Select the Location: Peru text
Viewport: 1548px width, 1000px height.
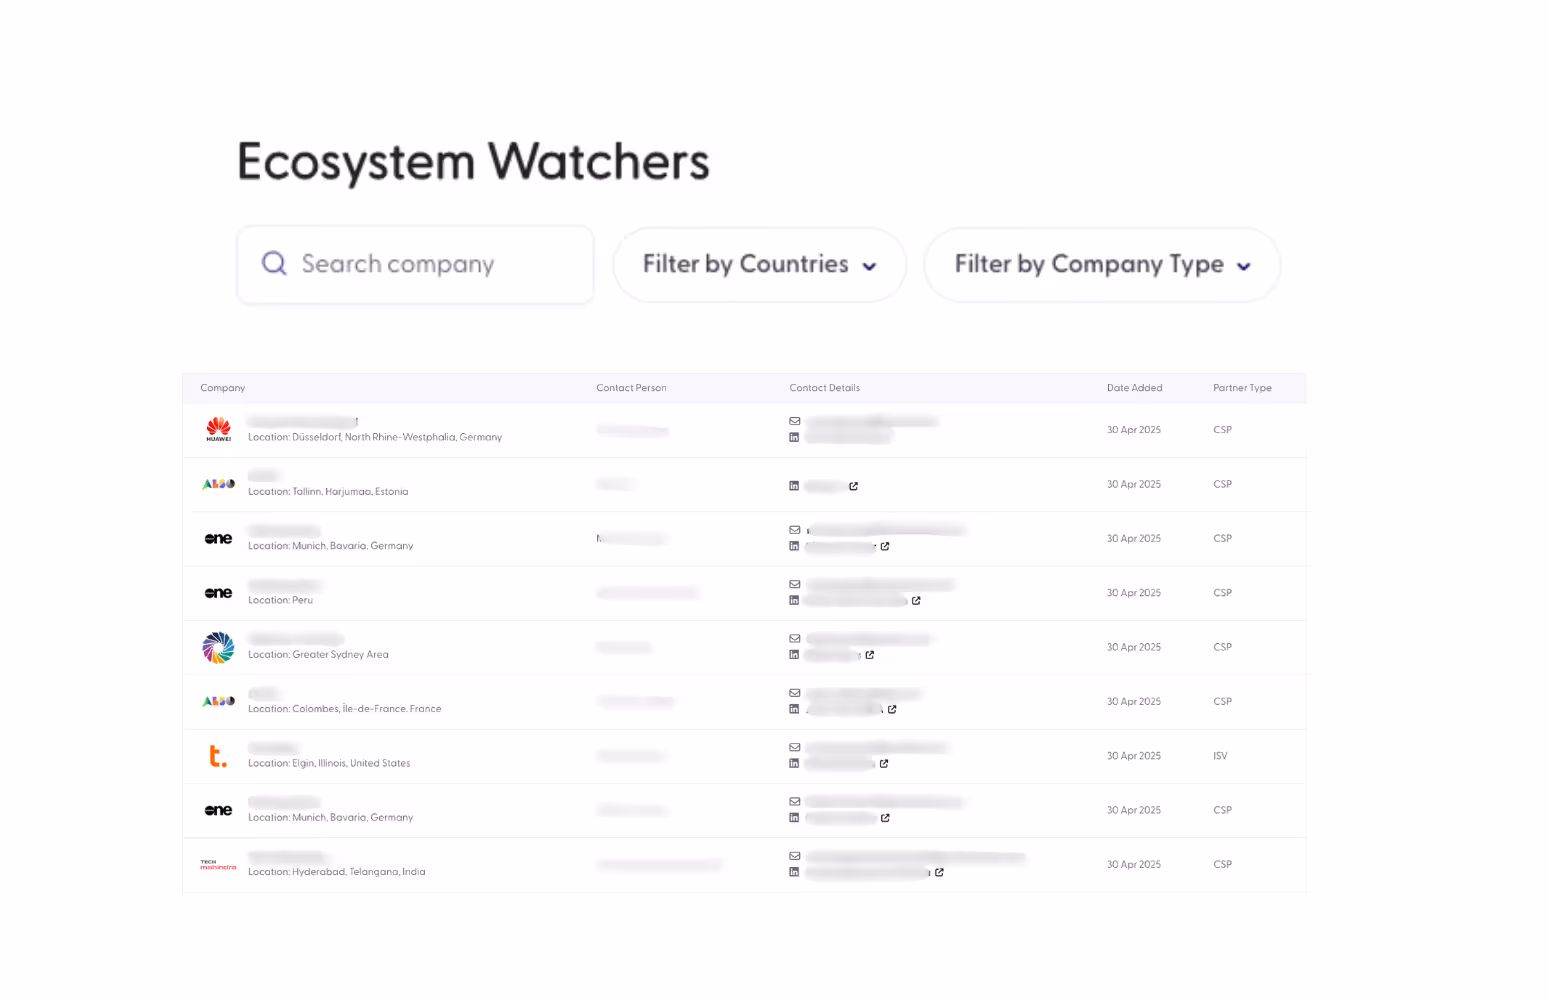281,600
